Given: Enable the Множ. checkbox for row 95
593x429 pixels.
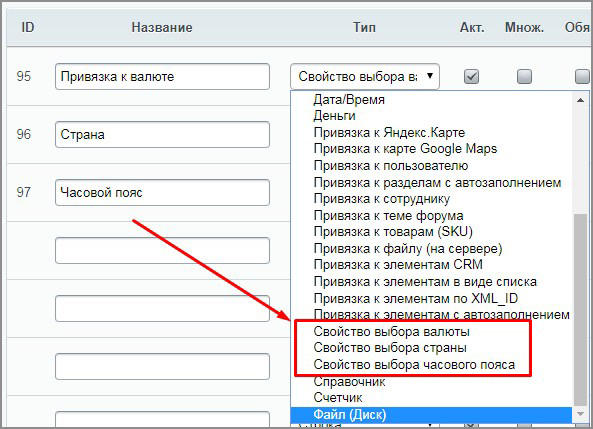Looking at the screenshot, I should [x=524, y=76].
